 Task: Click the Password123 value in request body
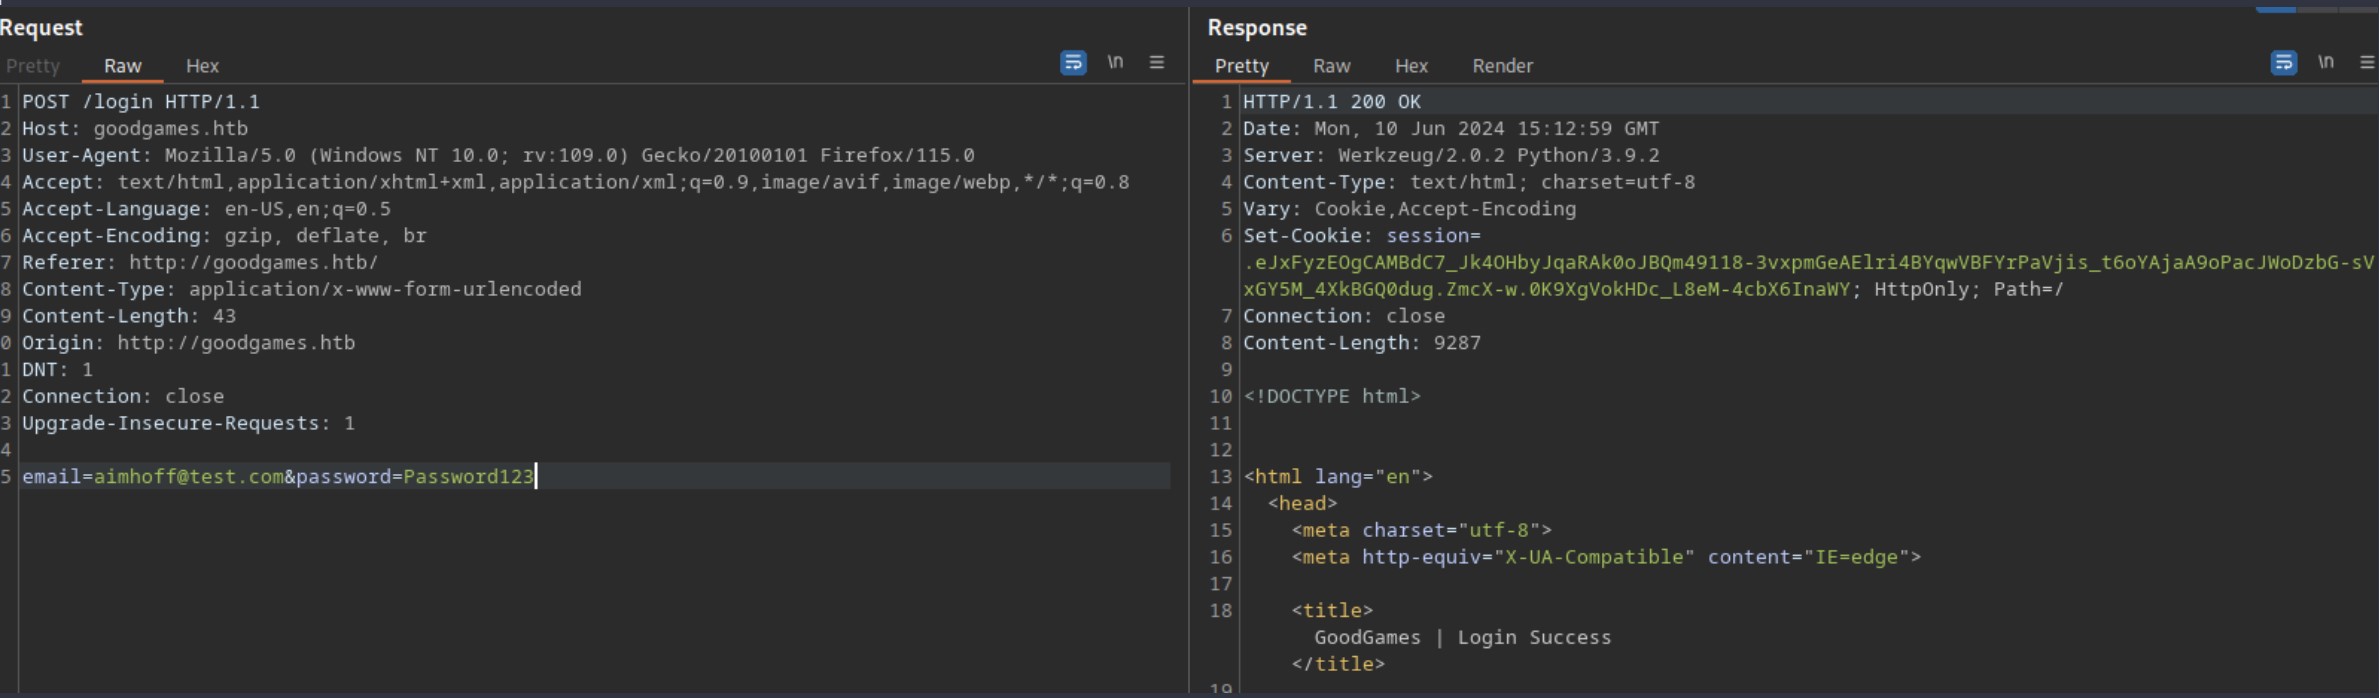(468, 477)
